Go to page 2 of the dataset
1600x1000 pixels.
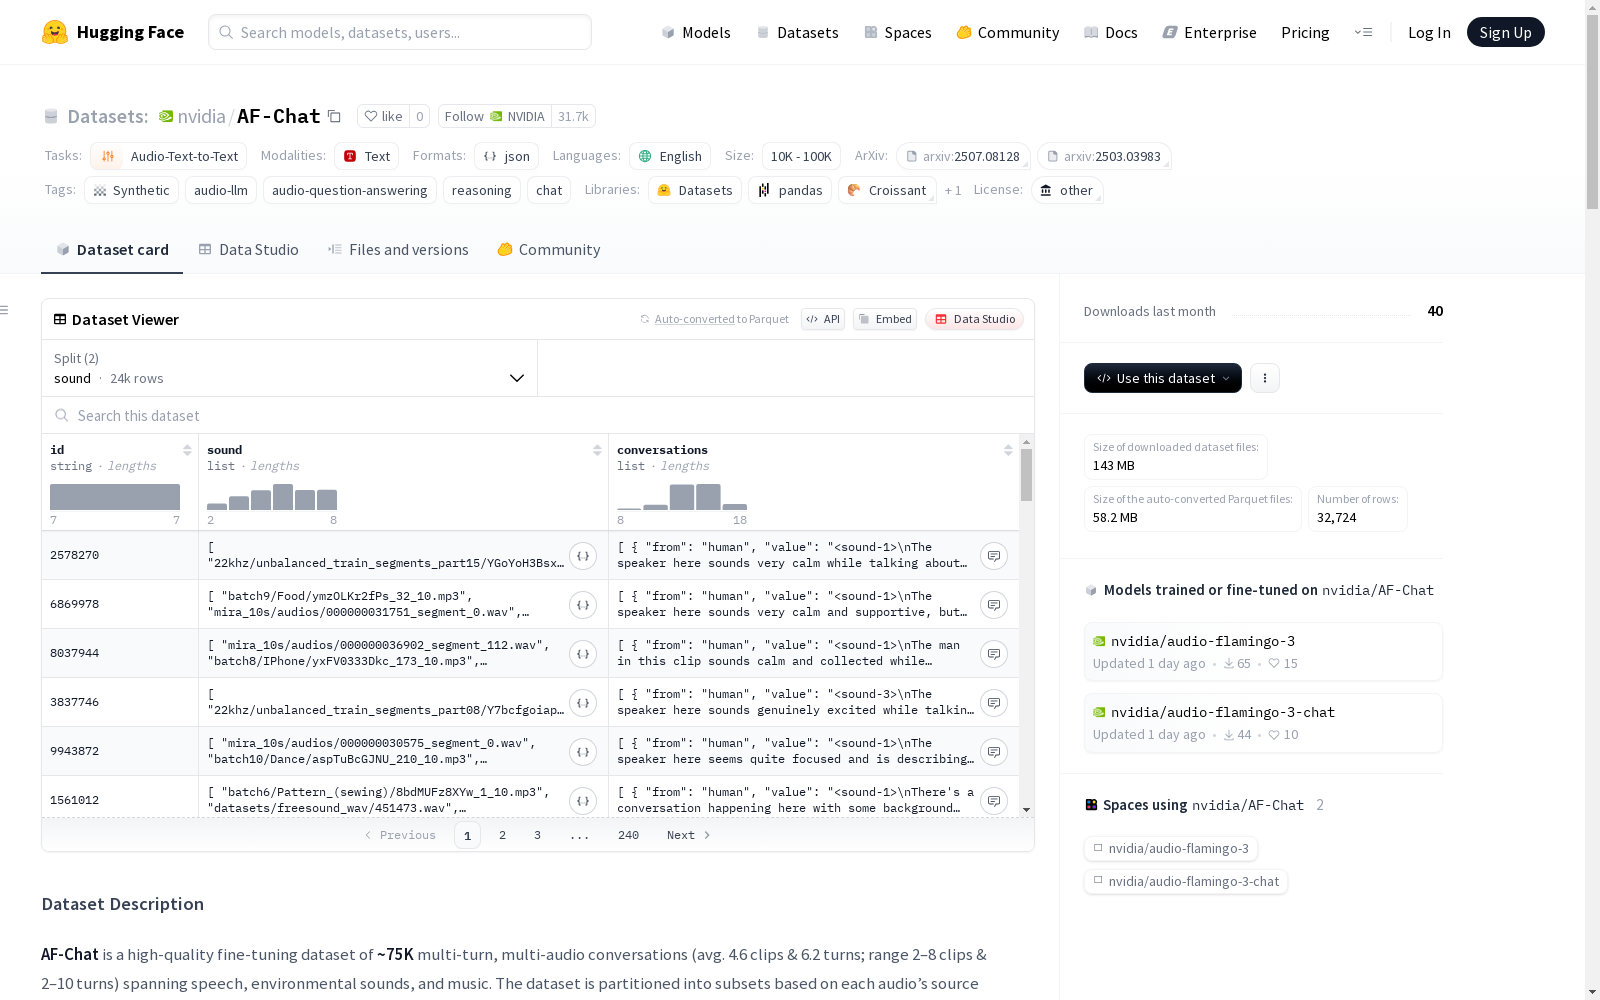[502, 835]
